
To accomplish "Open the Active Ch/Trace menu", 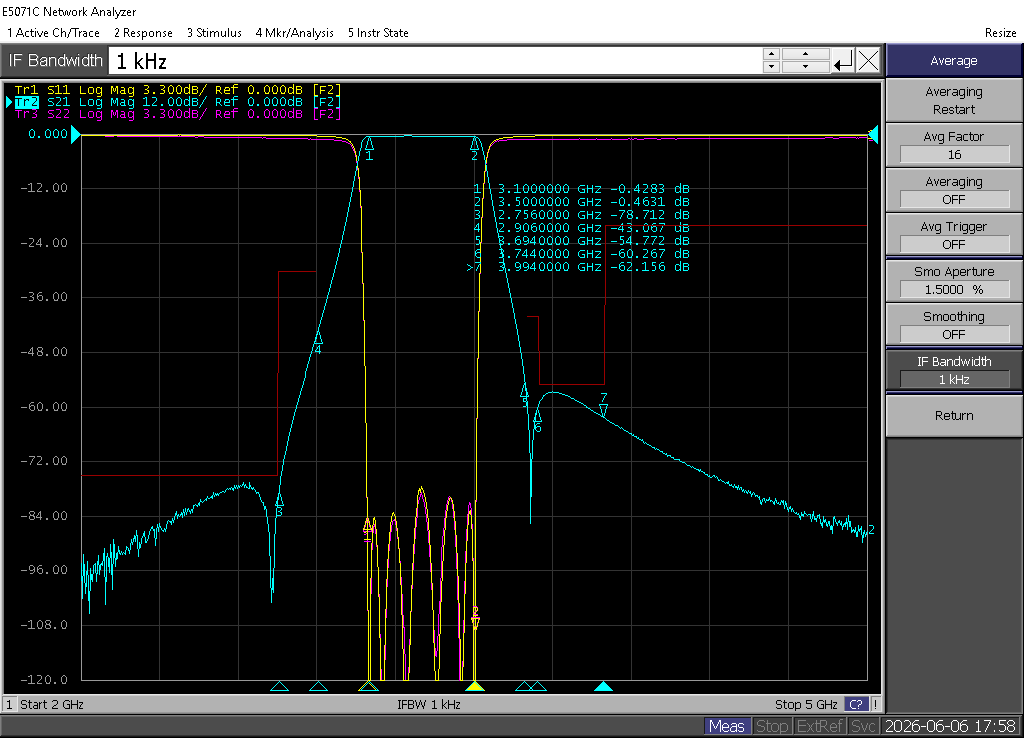I will 54,33.
